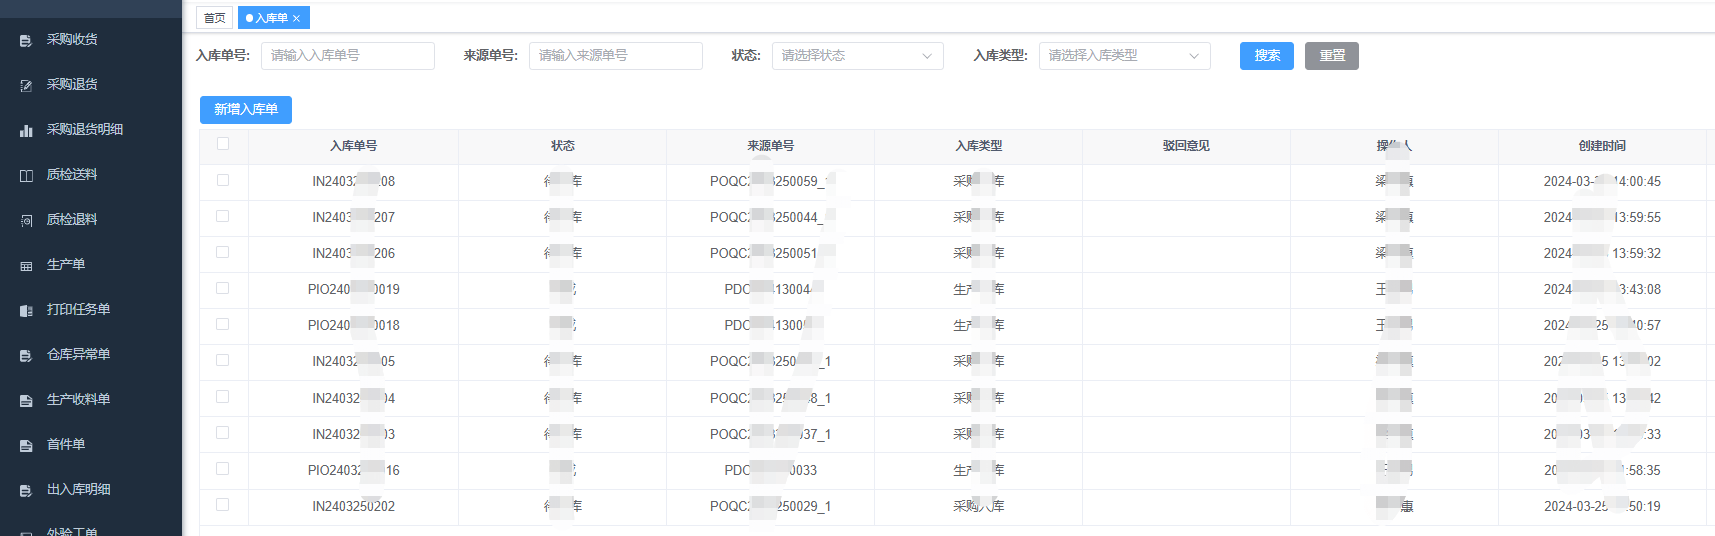Click the 采购收货 sidebar icon
The width and height of the screenshot is (1715, 536).
point(26,41)
